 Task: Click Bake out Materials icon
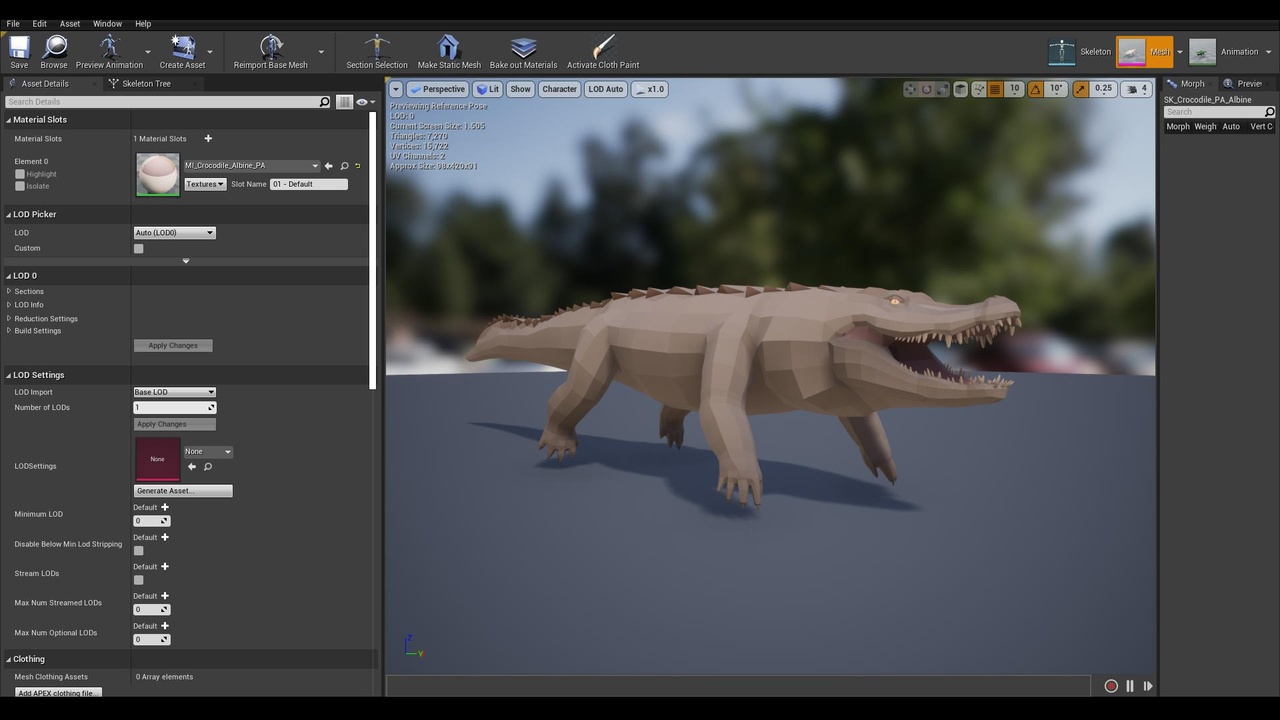pos(523,51)
